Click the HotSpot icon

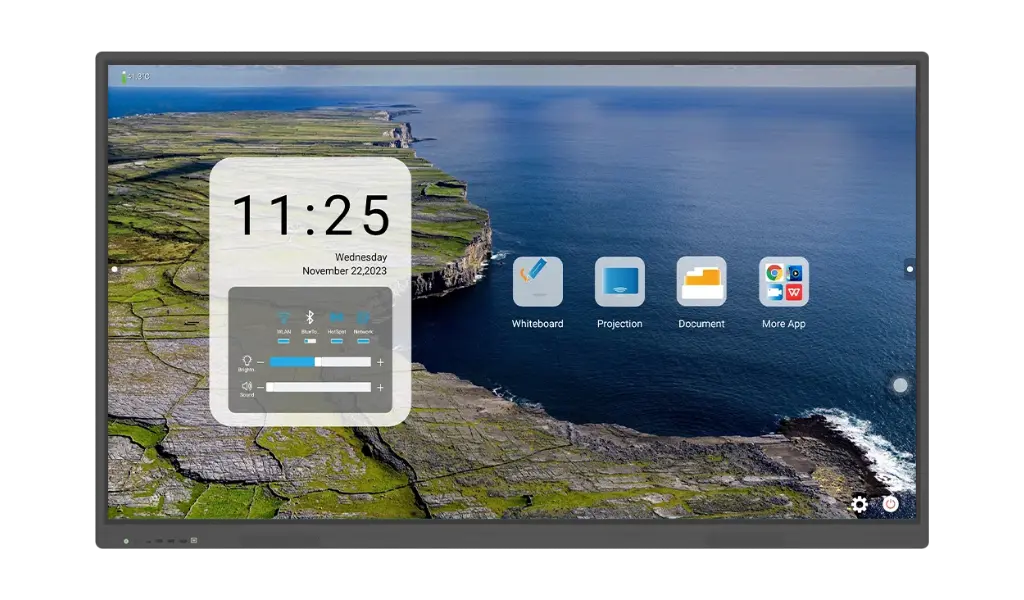[336, 317]
